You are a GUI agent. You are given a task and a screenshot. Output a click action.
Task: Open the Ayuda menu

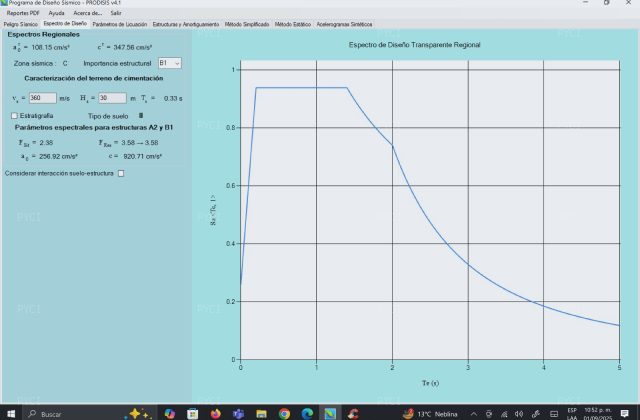point(56,13)
